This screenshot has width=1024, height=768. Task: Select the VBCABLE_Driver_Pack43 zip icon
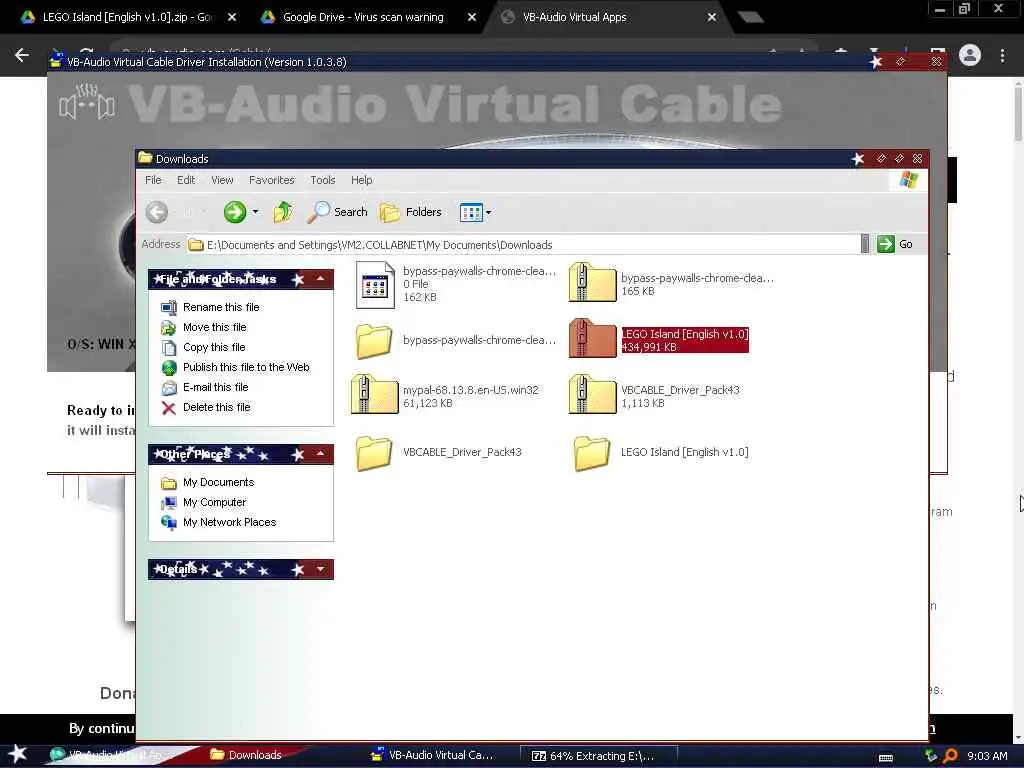tap(592, 394)
